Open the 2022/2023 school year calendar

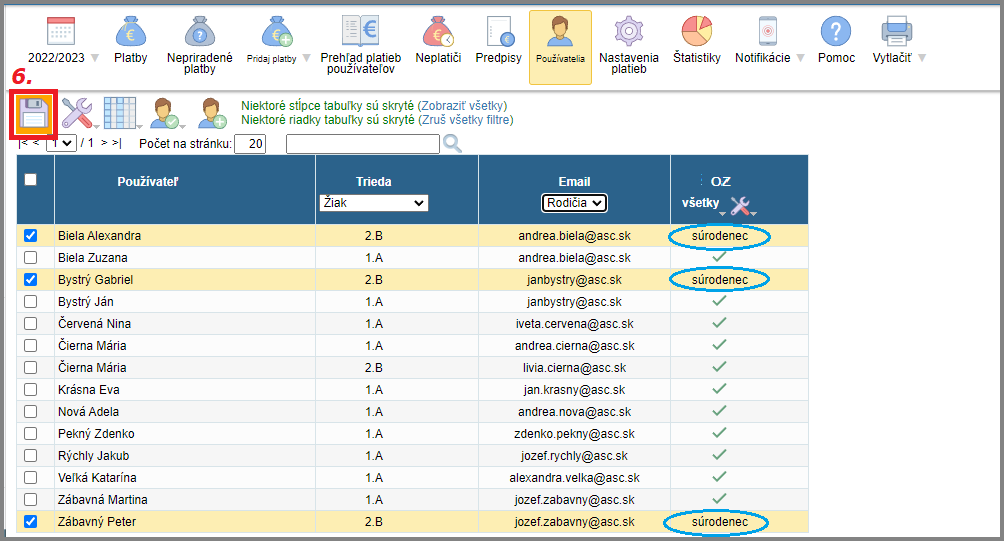[x=61, y=31]
